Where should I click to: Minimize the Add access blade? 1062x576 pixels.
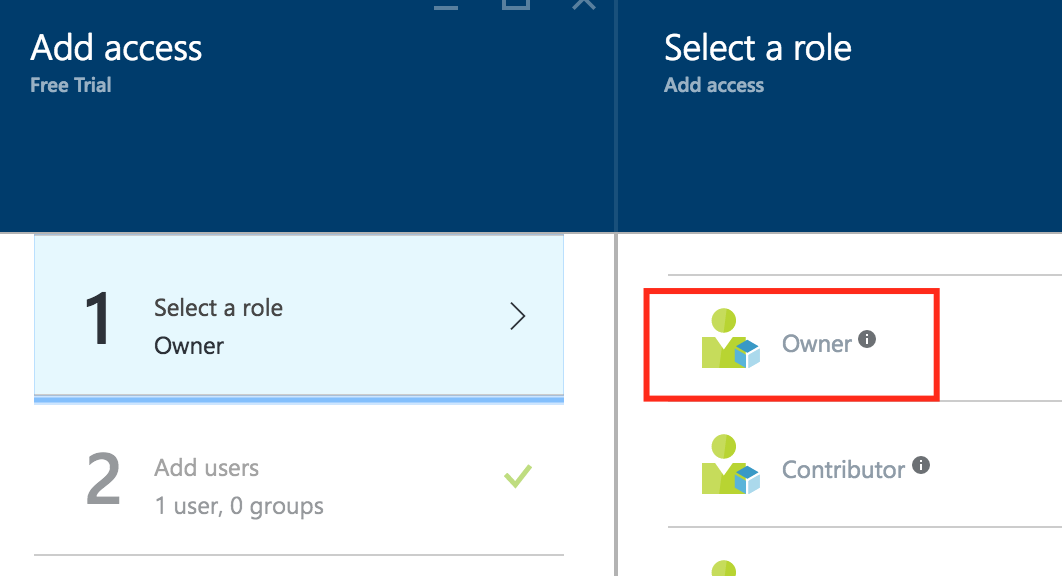click(446, 5)
